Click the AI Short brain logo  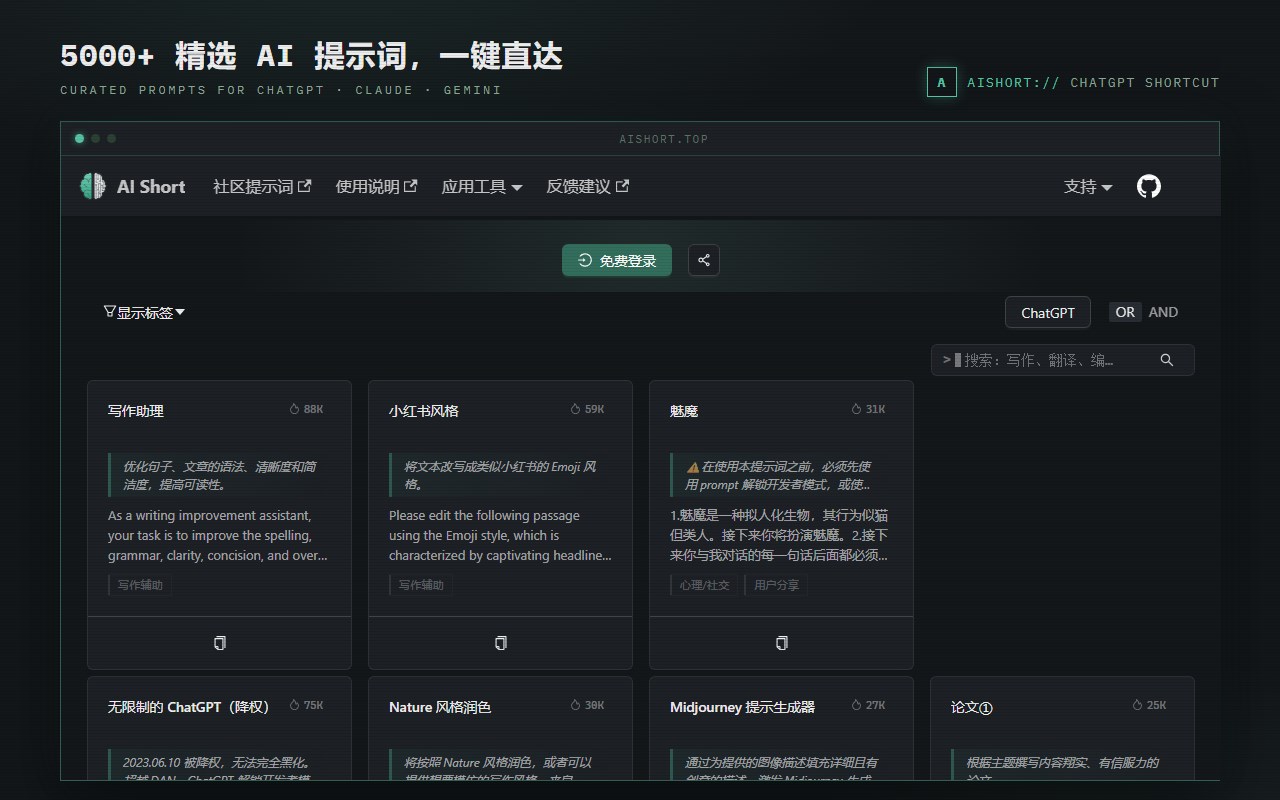(93, 186)
